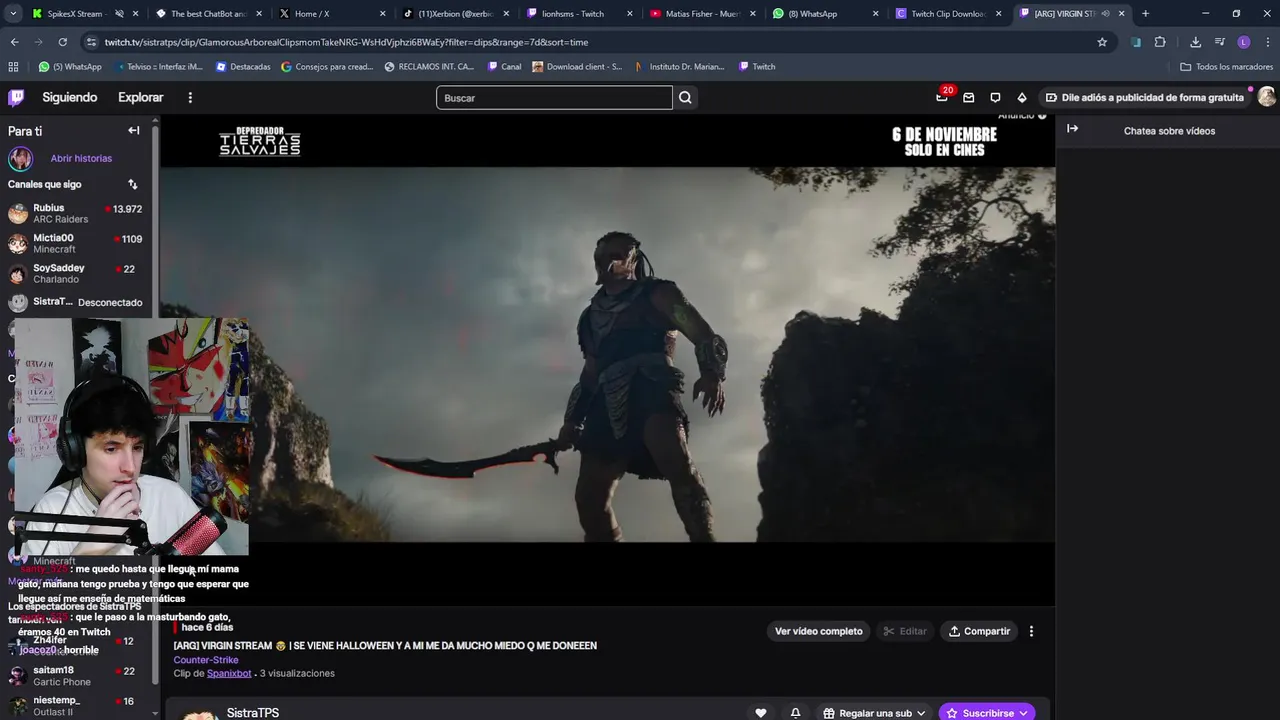Click Dile adiós a publicidad button
The image size is (1280, 720).
click(1143, 97)
